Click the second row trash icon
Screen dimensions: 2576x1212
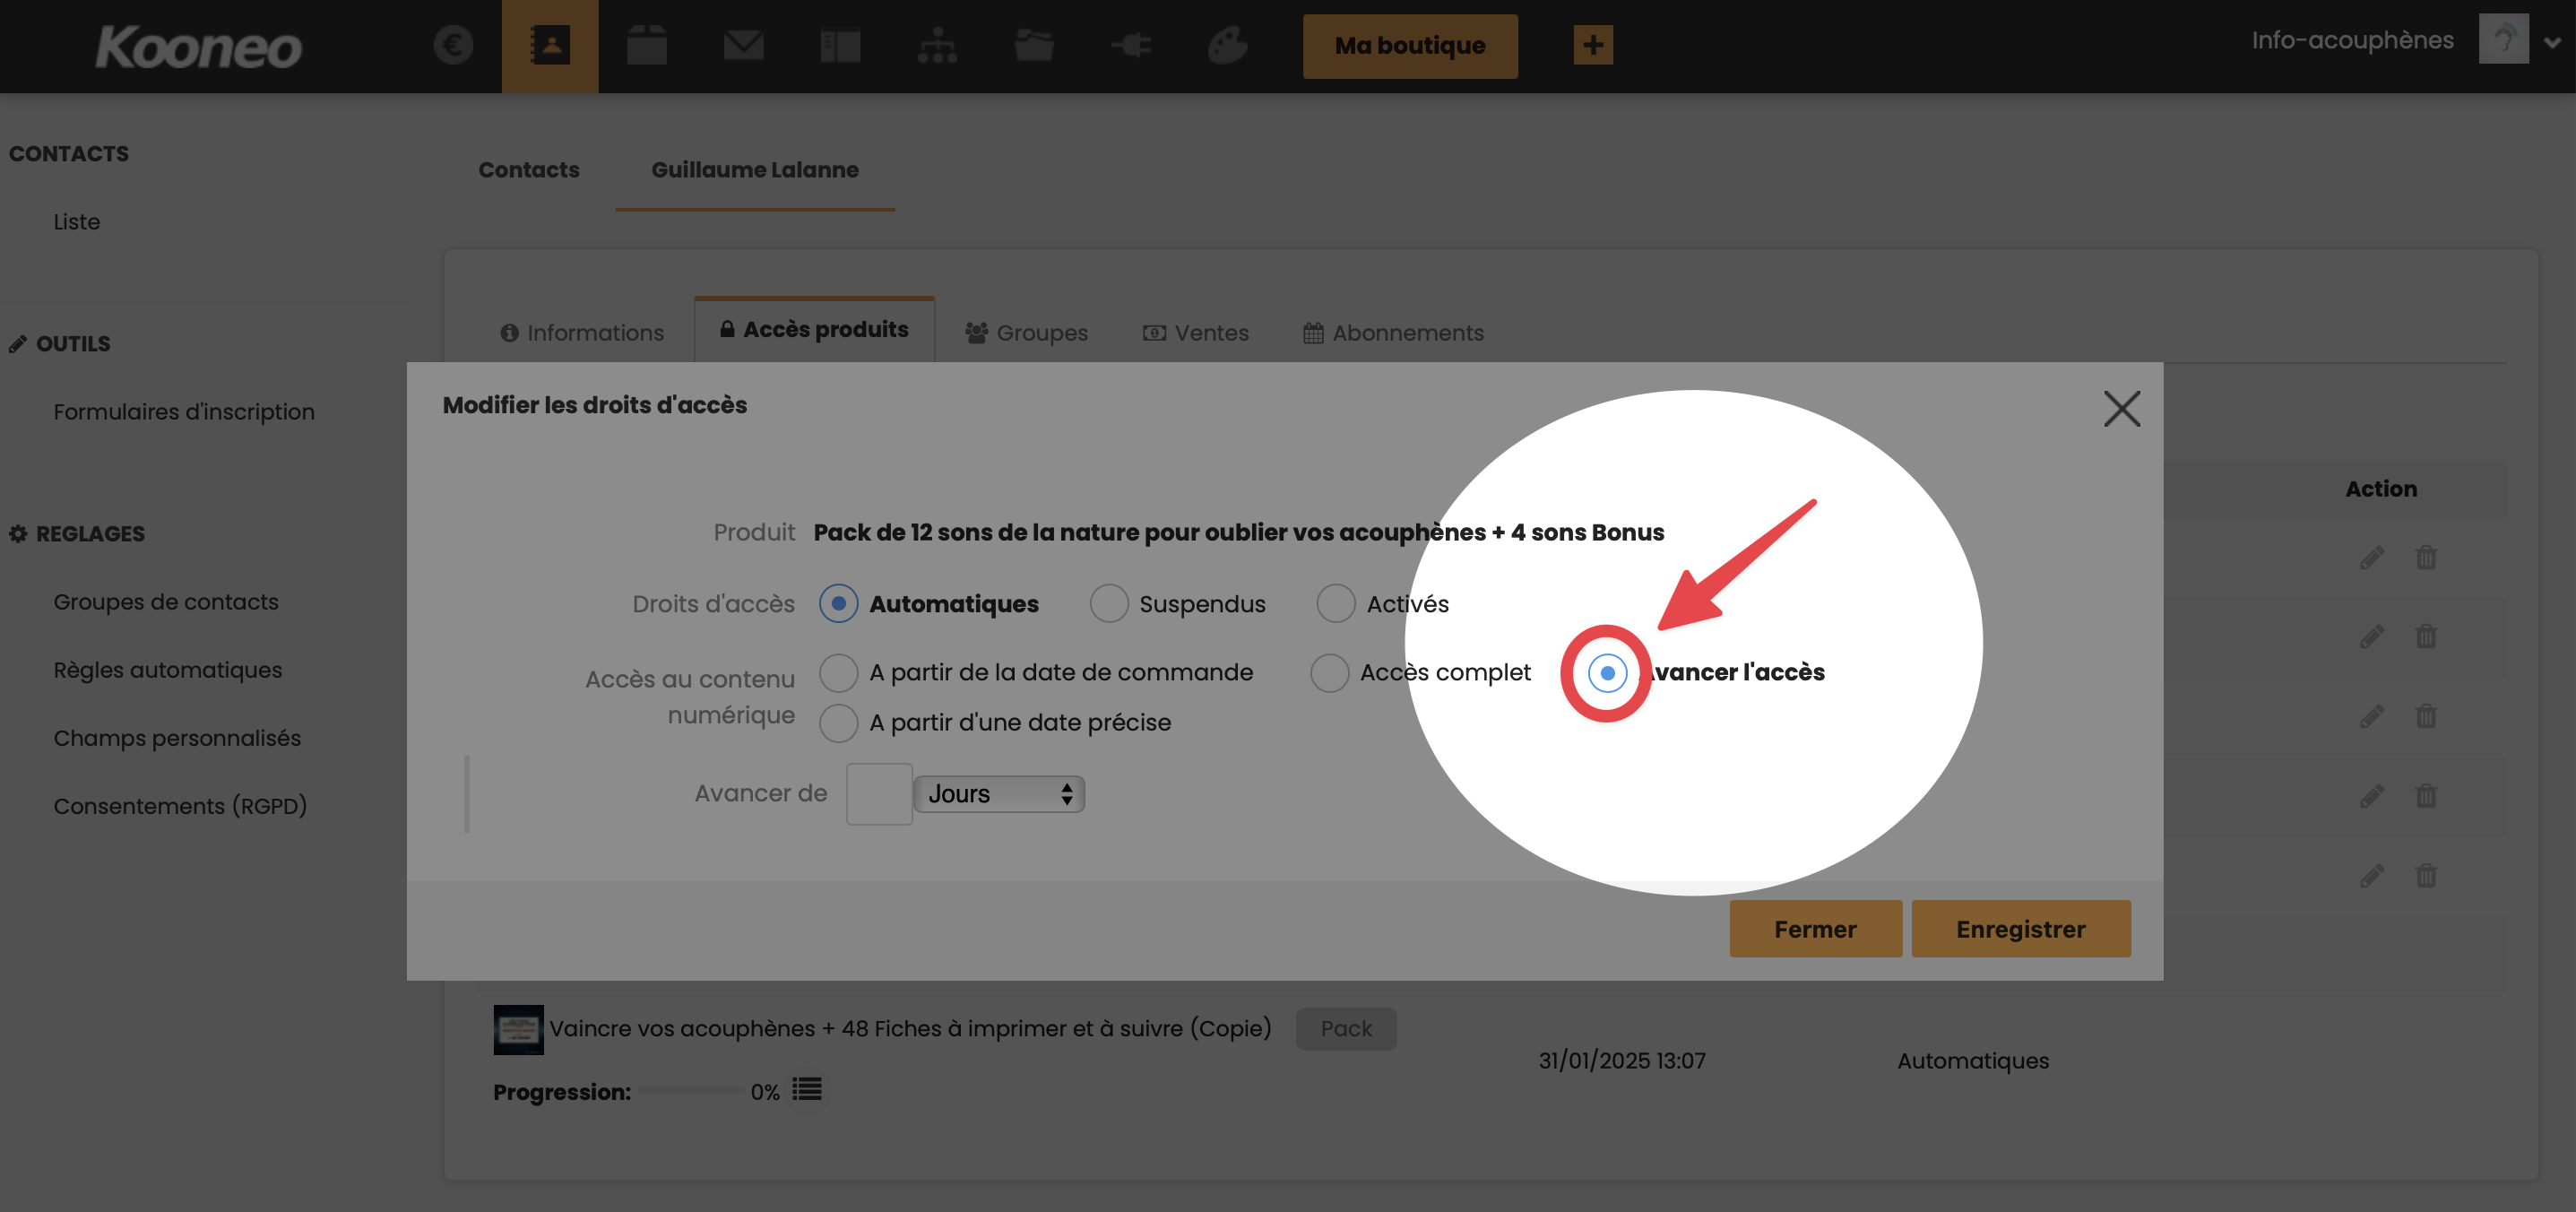tap(2426, 636)
